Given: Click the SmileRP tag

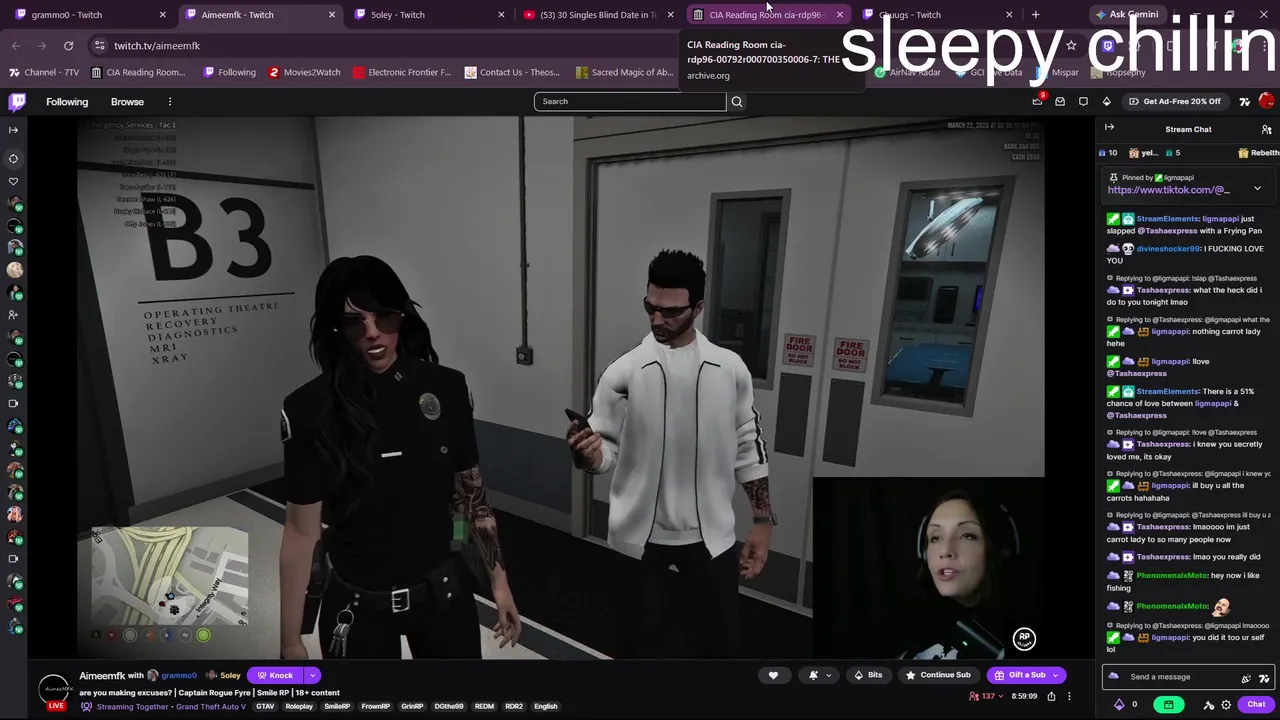Looking at the screenshot, I should point(337,707).
